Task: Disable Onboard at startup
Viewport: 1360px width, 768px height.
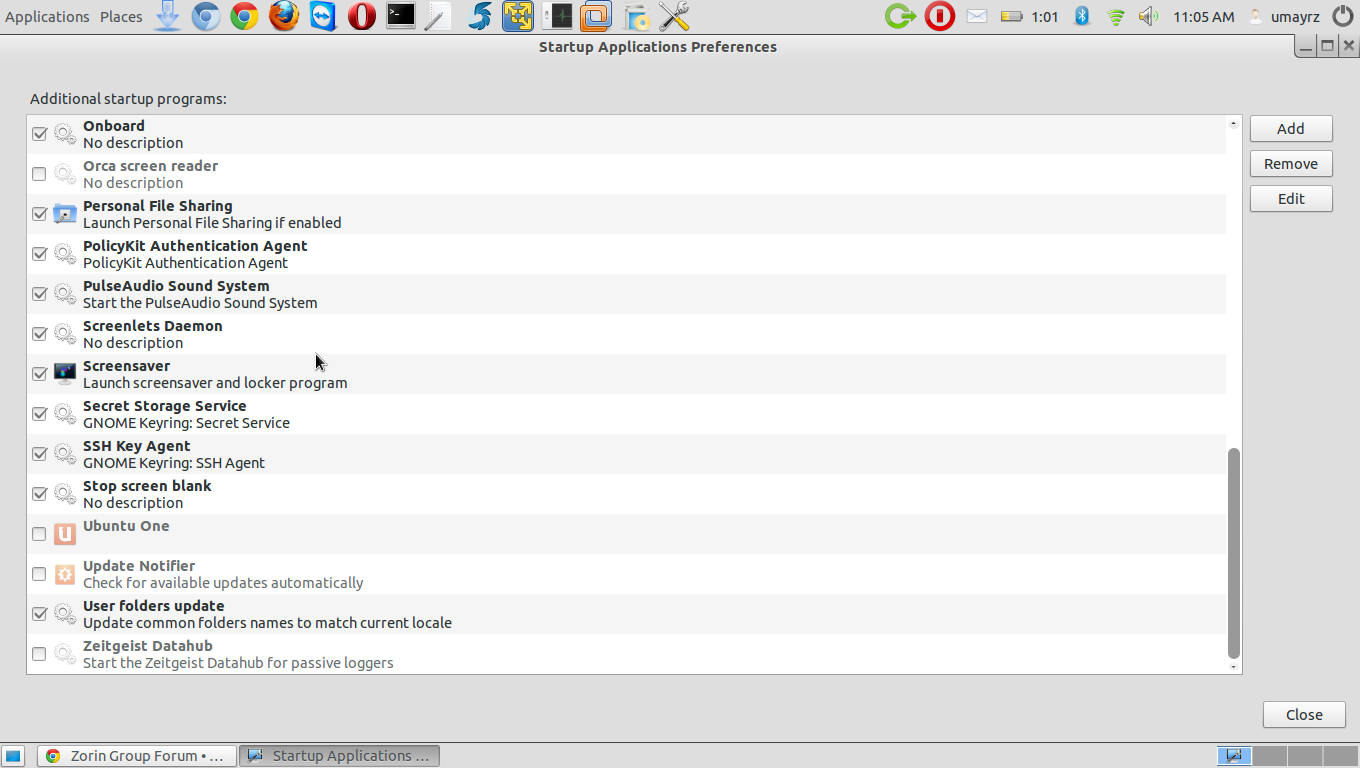Action: tap(40, 134)
